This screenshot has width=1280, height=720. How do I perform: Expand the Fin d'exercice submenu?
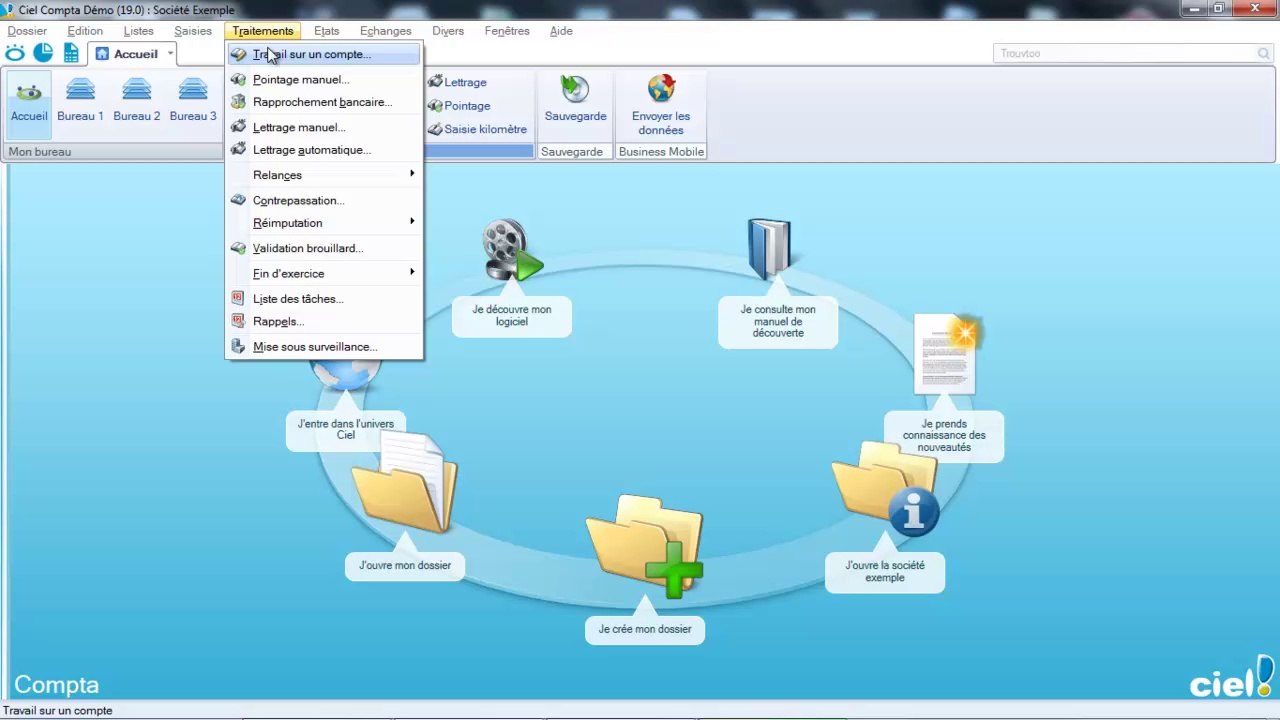click(x=324, y=273)
